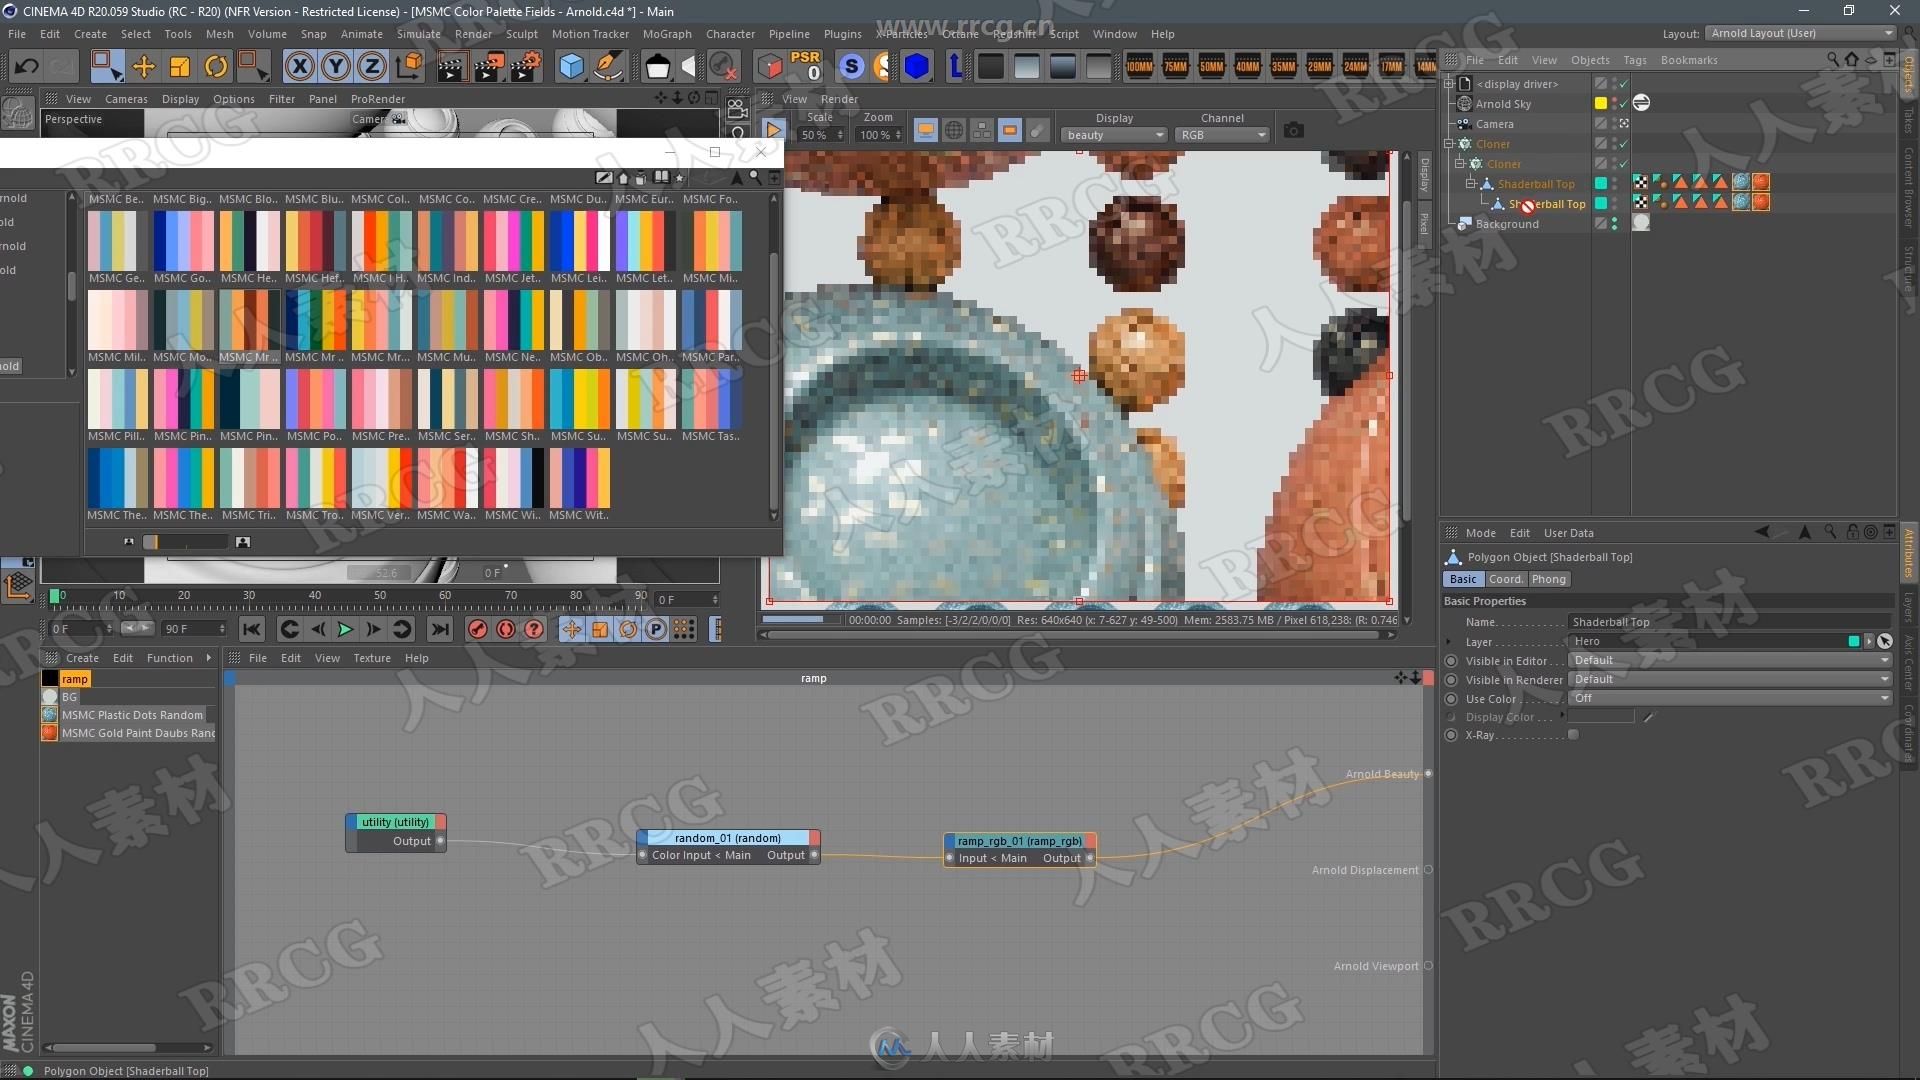Add a Cube primitive object
This screenshot has height=1080, width=1920.
(571, 67)
